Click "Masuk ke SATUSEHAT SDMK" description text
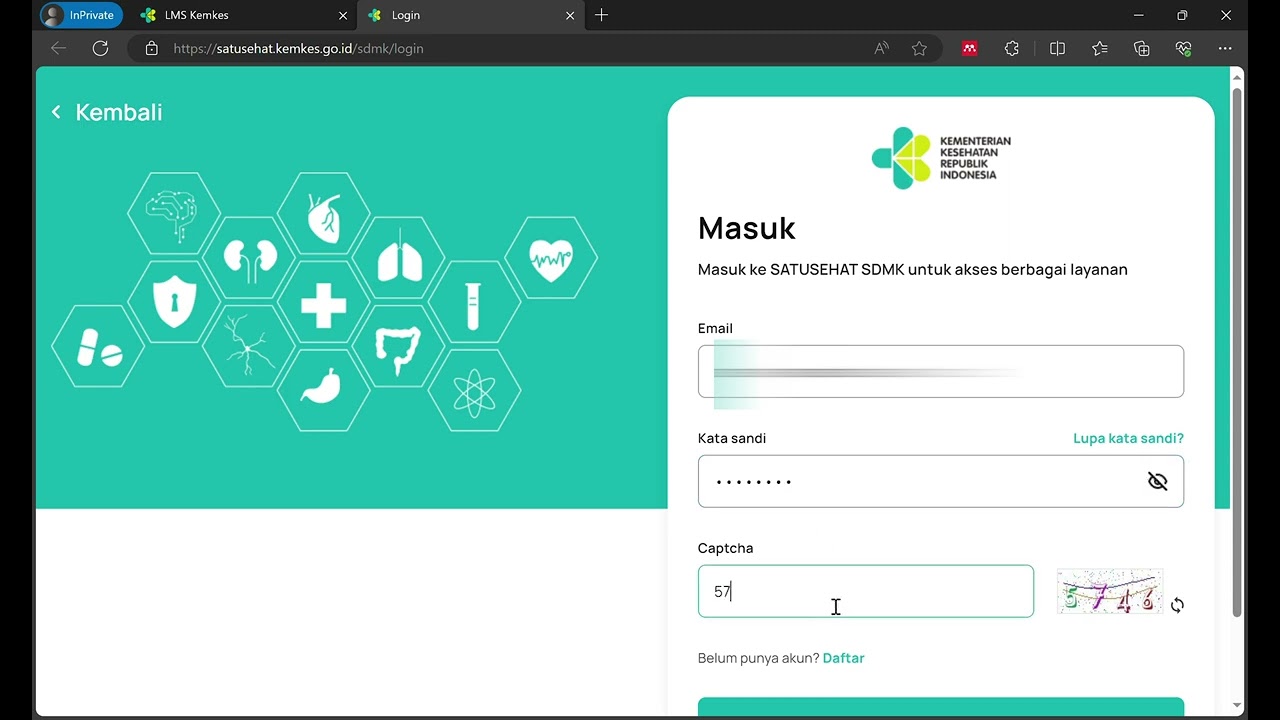The height and width of the screenshot is (720, 1280). click(x=912, y=269)
